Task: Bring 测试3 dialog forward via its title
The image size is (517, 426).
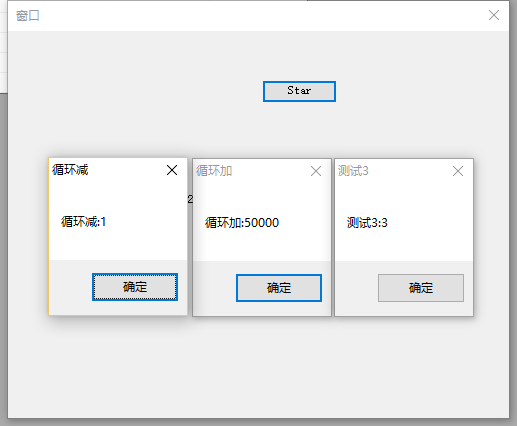Action: pos(353,171)
